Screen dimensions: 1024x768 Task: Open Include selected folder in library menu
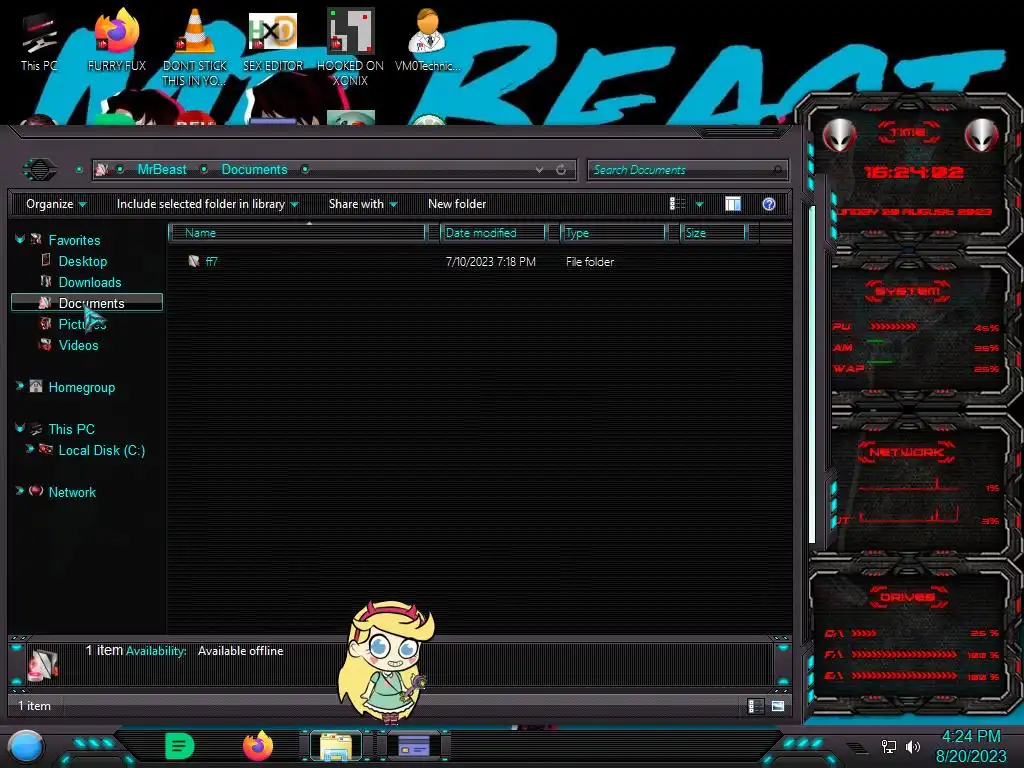click(207, 204)
